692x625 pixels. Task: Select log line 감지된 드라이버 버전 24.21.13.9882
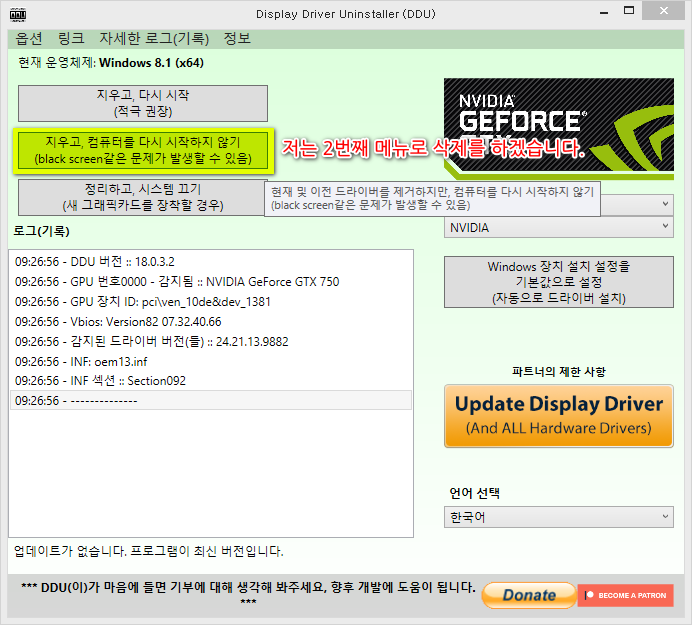(x=211, y=341)
